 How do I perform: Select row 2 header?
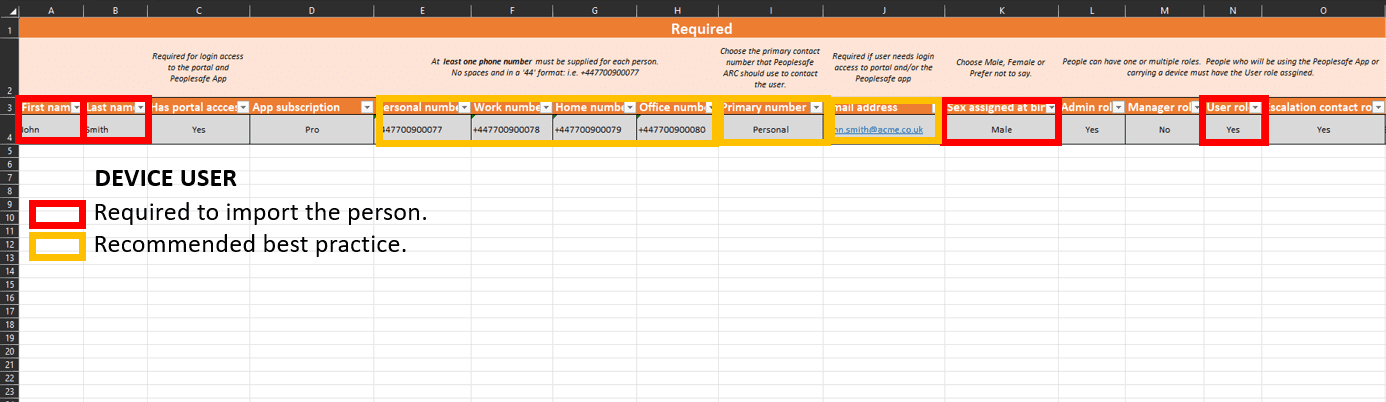9,68
